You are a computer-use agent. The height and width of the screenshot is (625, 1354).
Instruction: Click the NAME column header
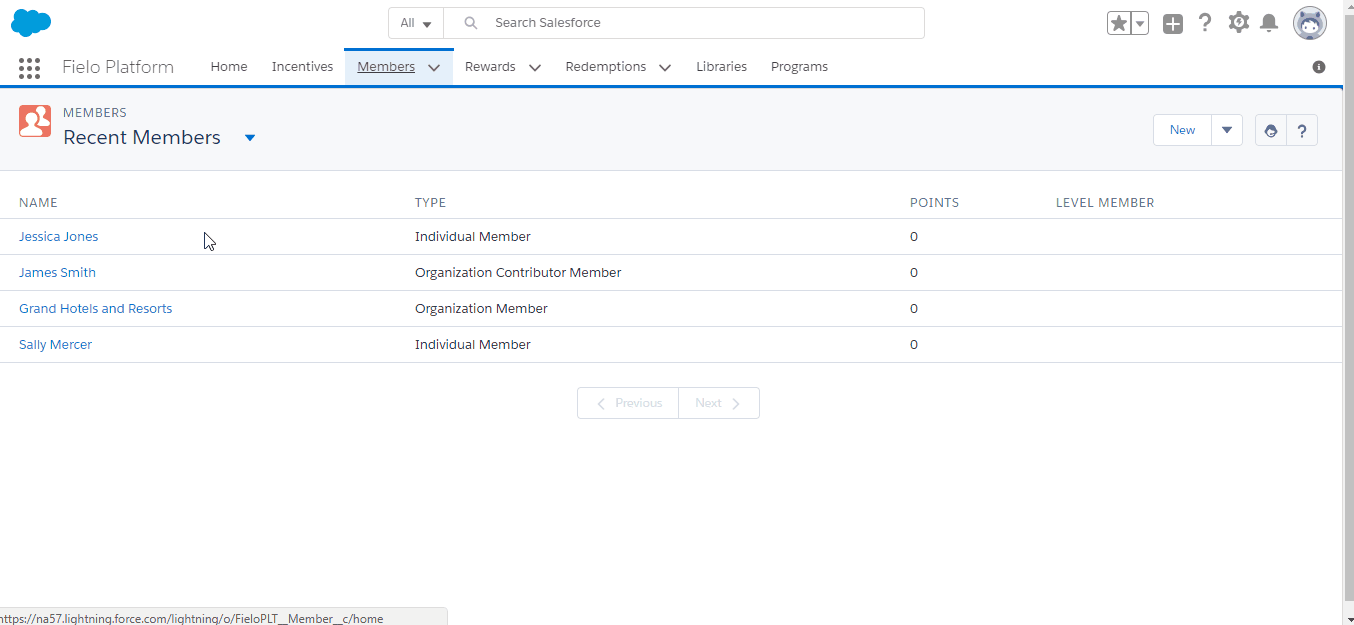click(38, 203)
